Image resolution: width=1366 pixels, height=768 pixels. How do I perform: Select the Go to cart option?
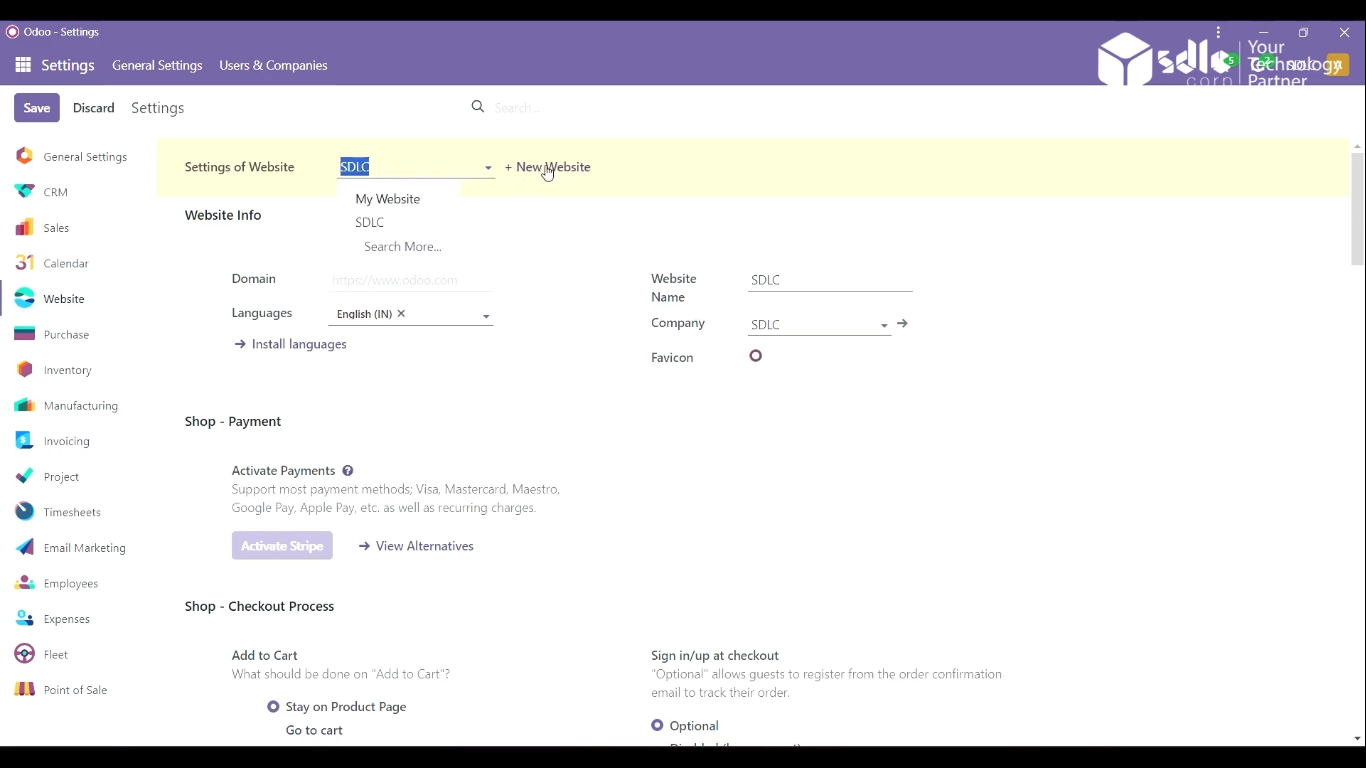(x=314, y=731)
